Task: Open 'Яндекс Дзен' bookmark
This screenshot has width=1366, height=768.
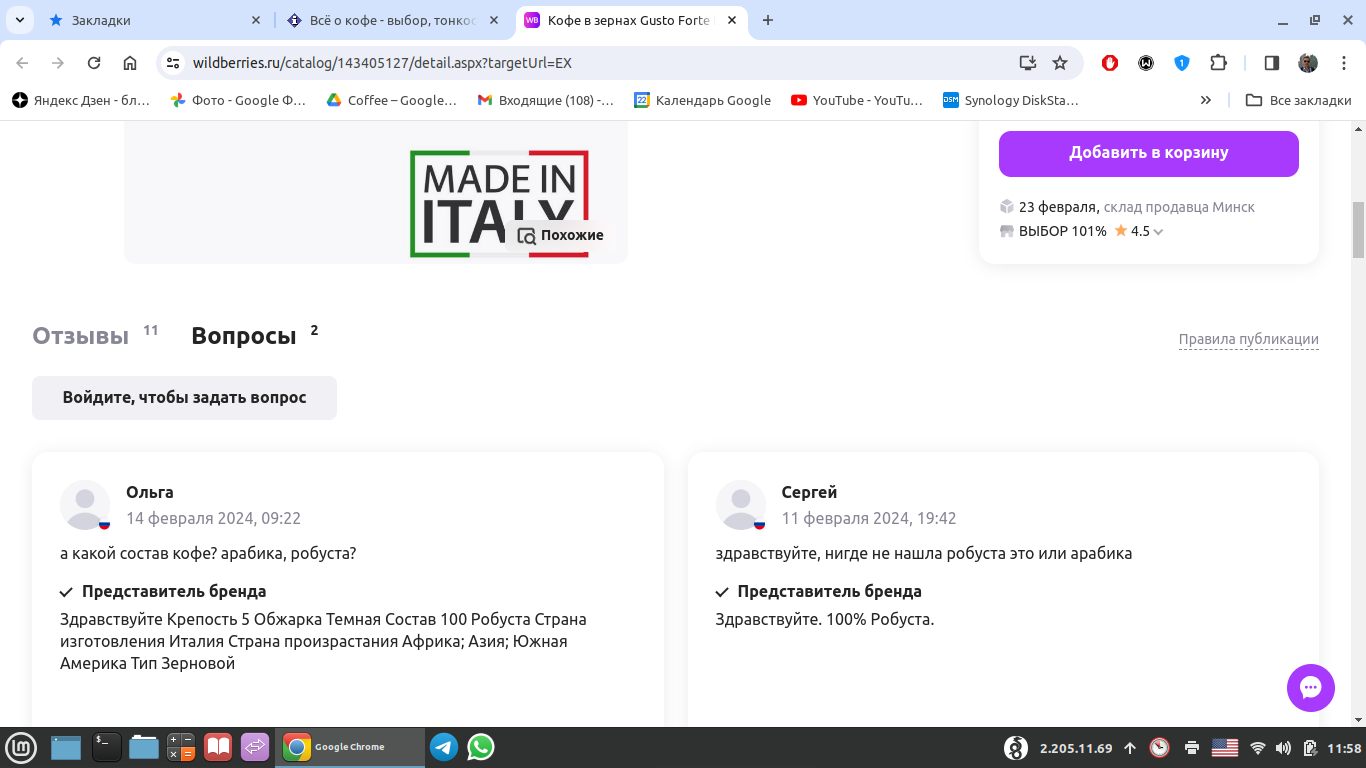Action: (x=81, y=100)
